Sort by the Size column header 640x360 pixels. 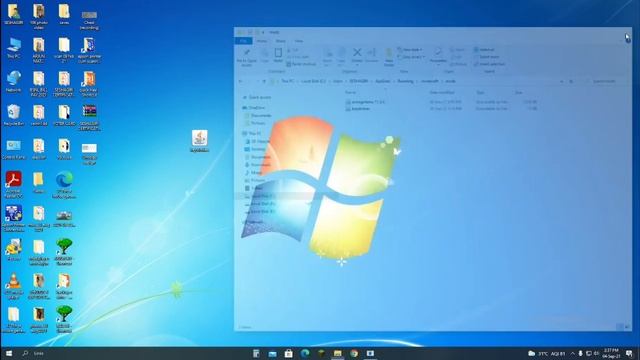[518, 93]
